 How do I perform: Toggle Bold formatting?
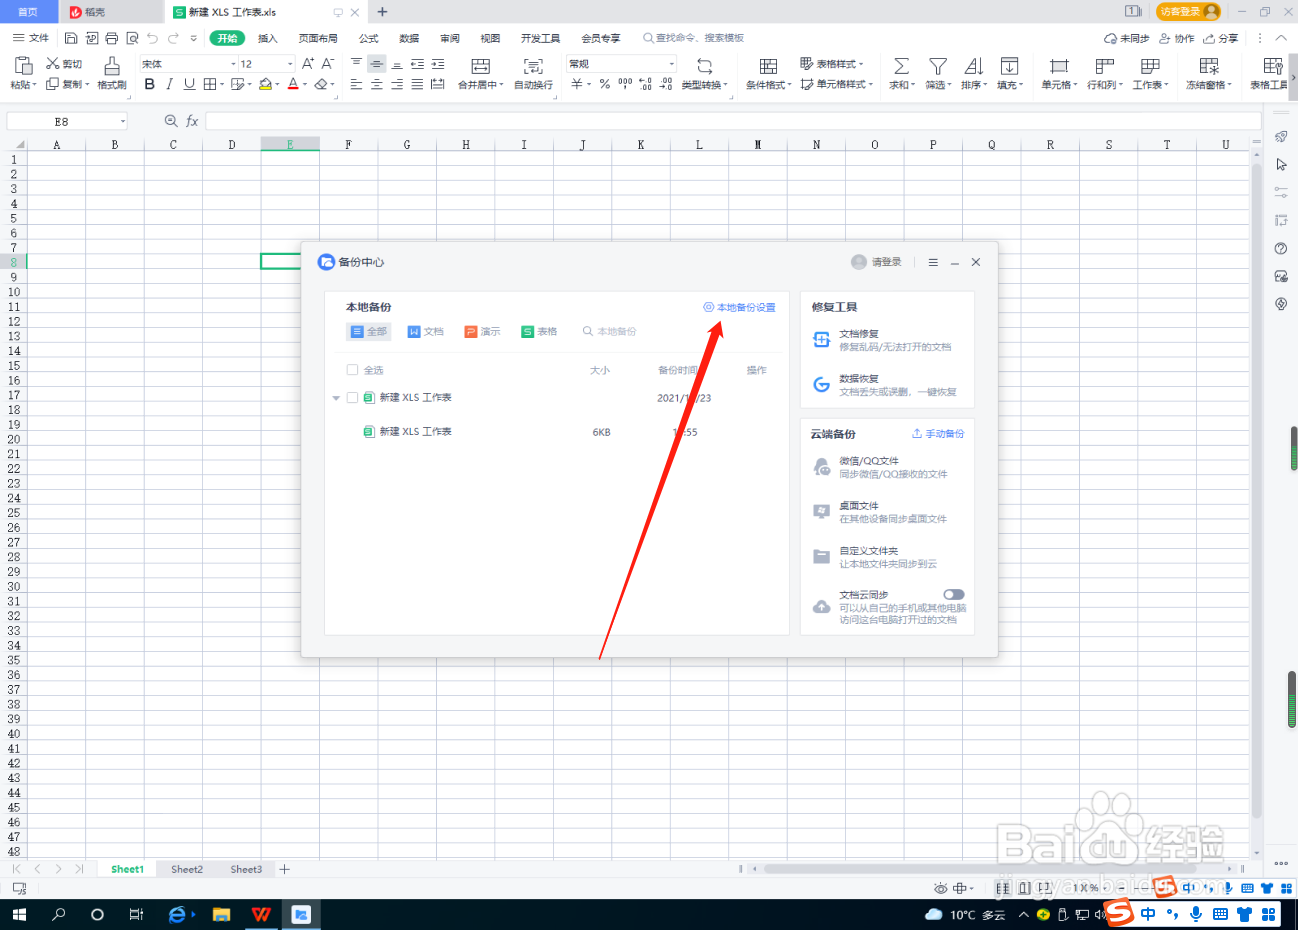click(150, 85)
